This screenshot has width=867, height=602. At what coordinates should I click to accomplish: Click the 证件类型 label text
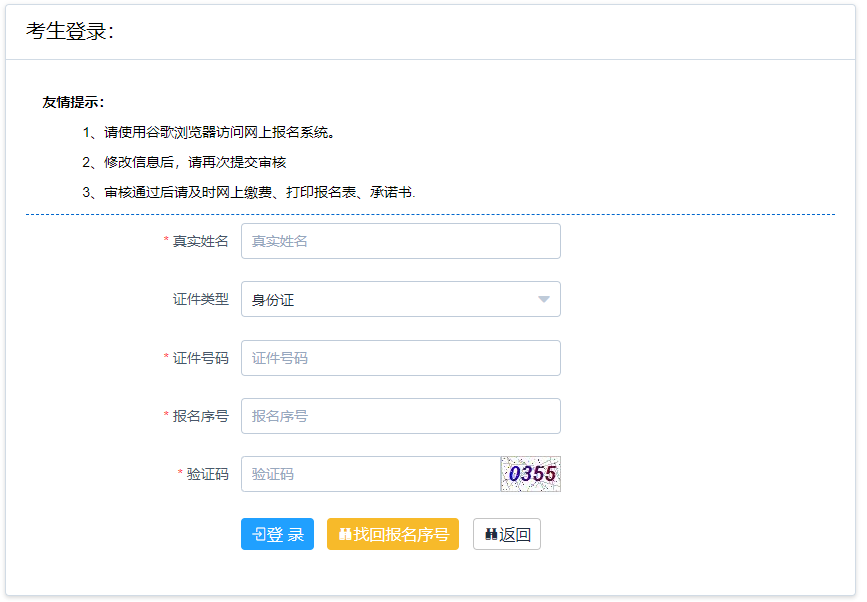pyautogui.click(x=200, y=299)
